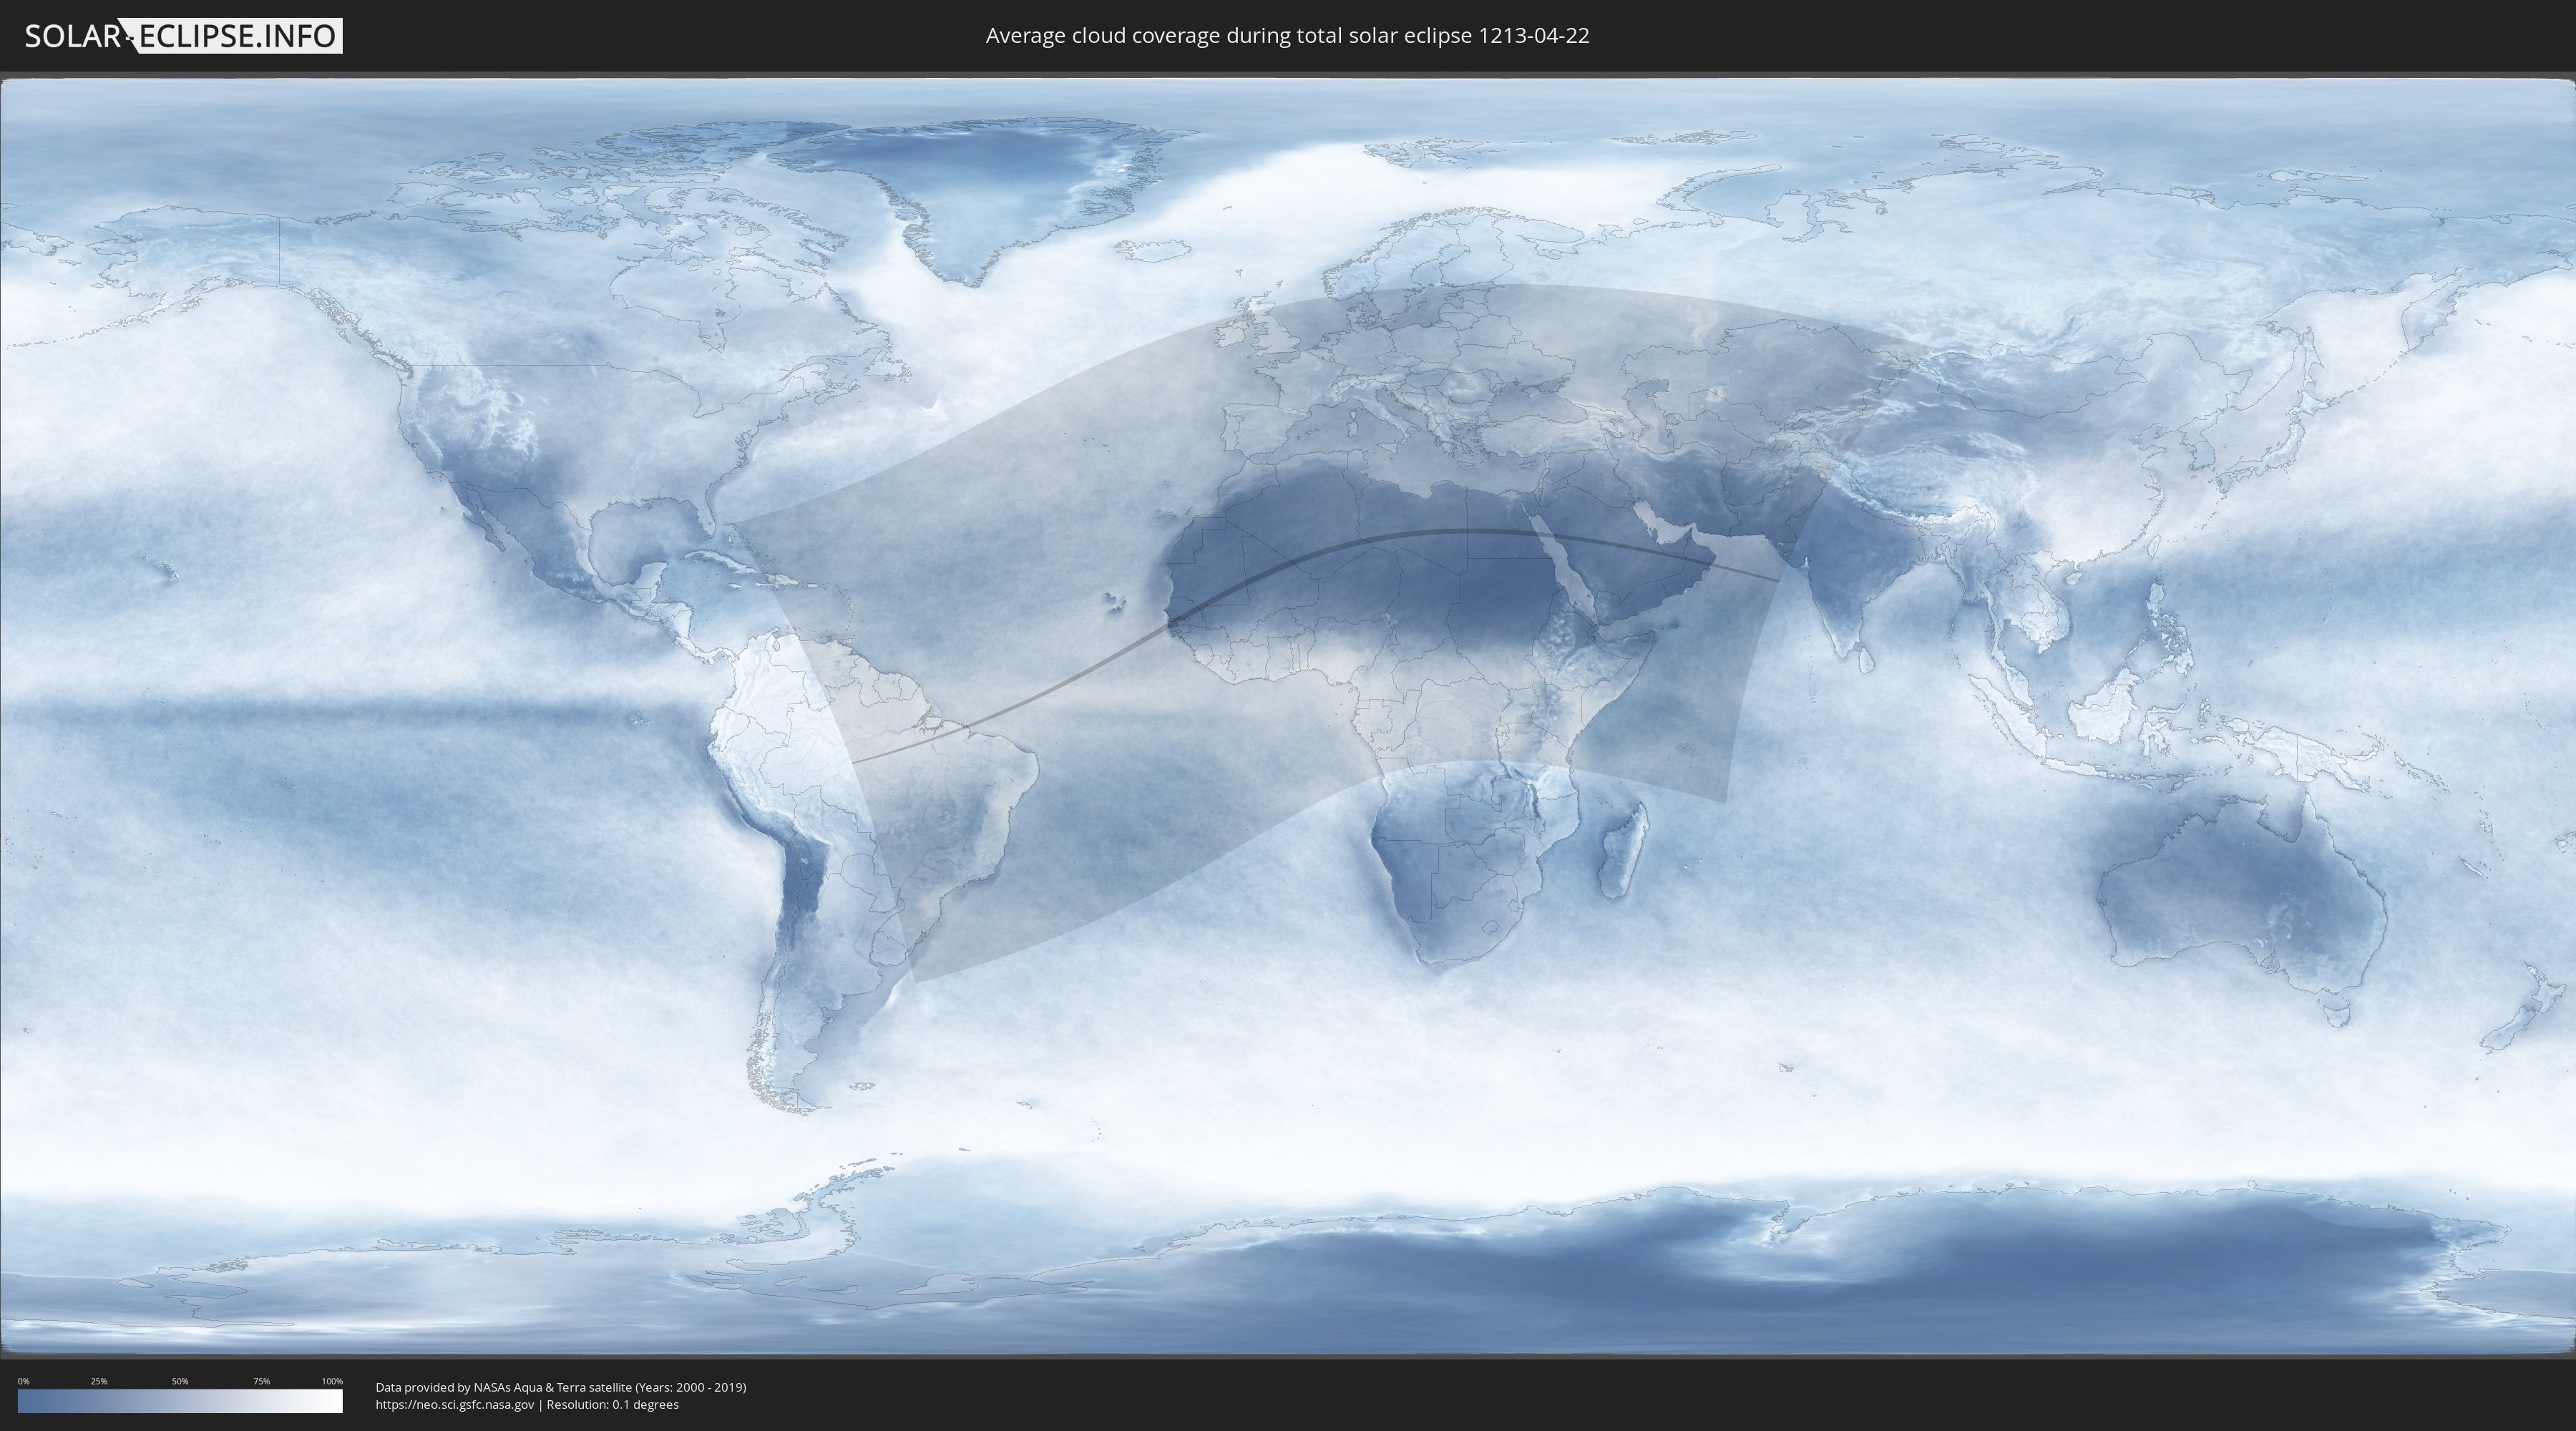Click the '100%' legend label

click(x=332, y=1381)
